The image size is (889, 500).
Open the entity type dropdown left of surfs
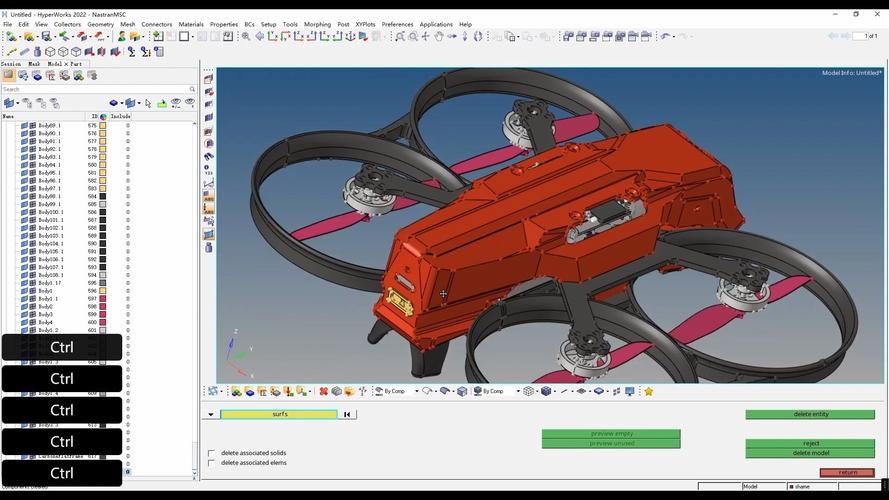(x=211, y=414)
